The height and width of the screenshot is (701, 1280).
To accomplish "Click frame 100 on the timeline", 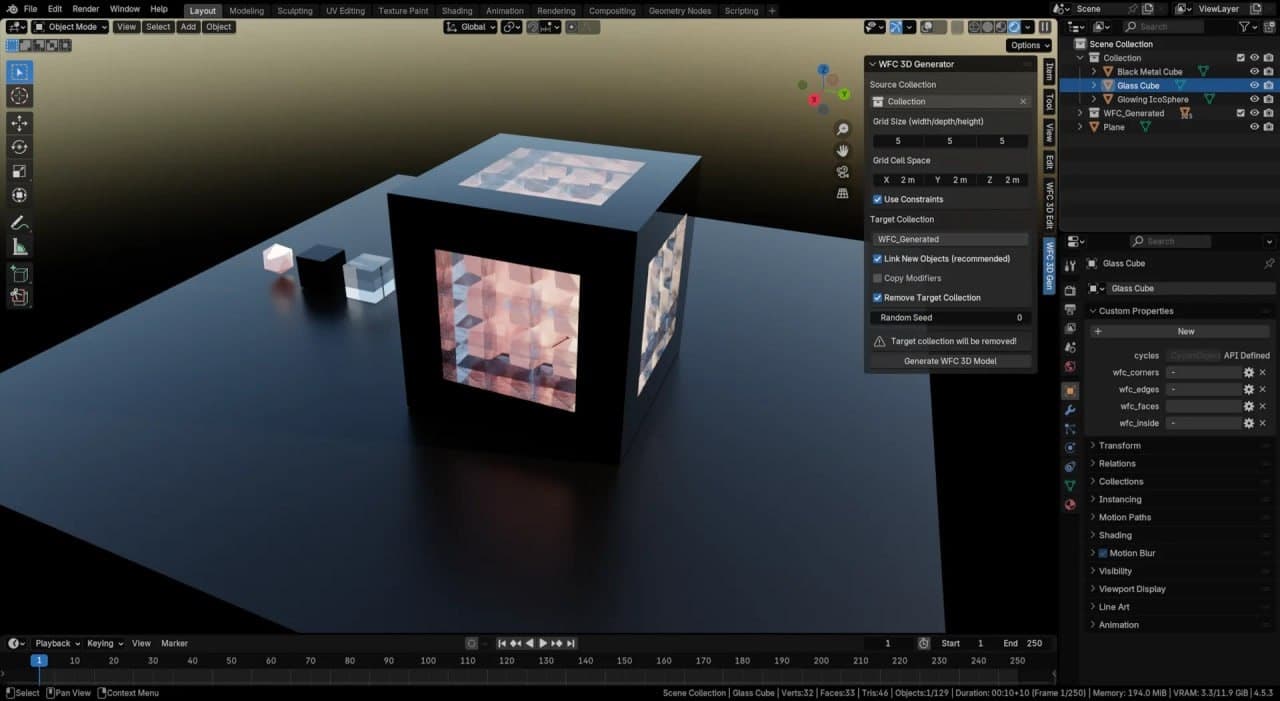I will 428,660.
